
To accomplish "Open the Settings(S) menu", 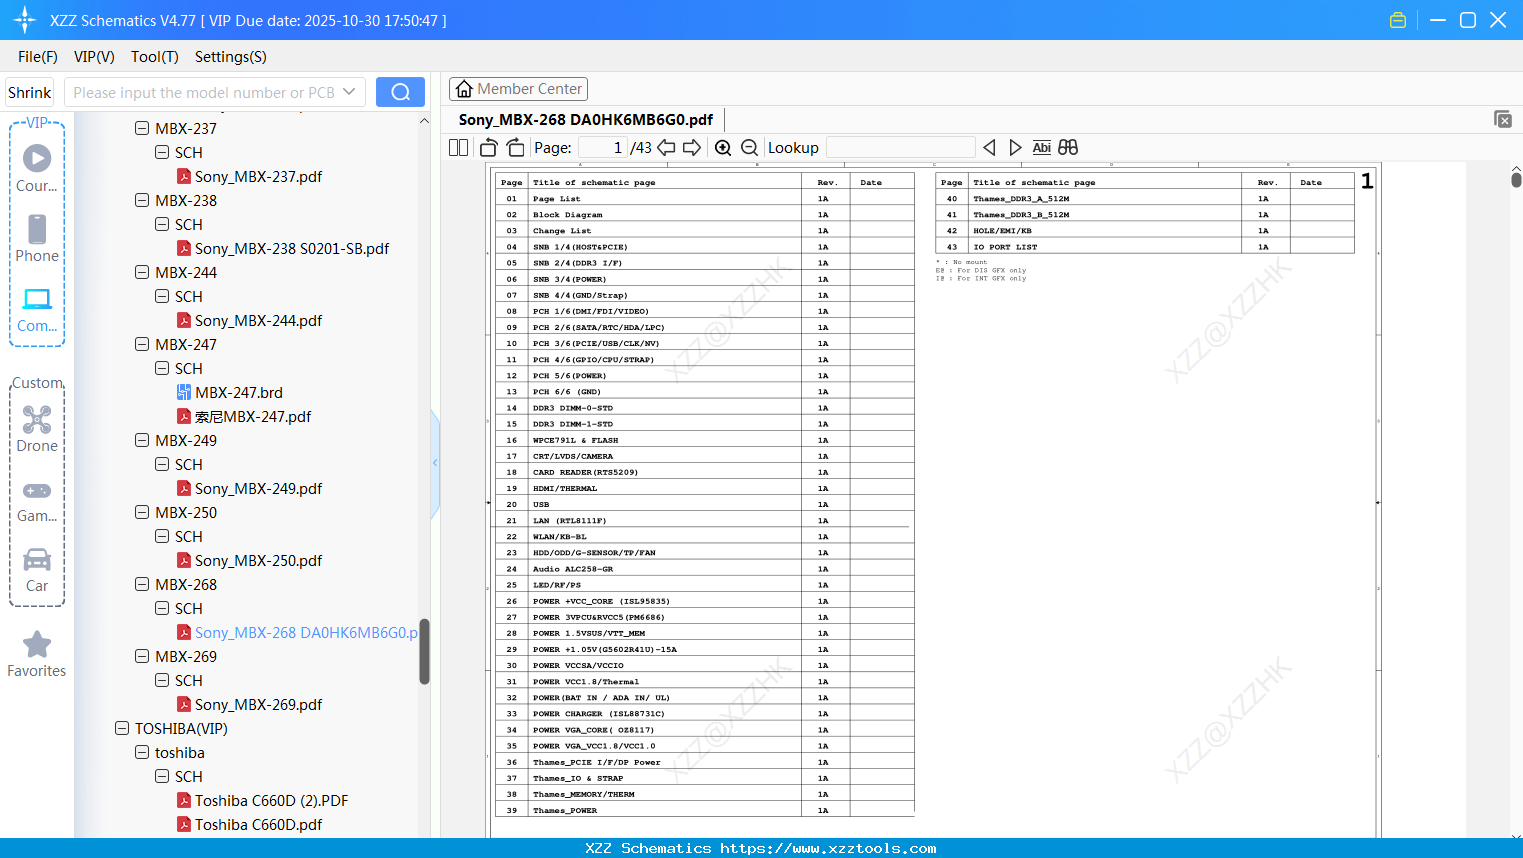I will [x=231, y=57].
